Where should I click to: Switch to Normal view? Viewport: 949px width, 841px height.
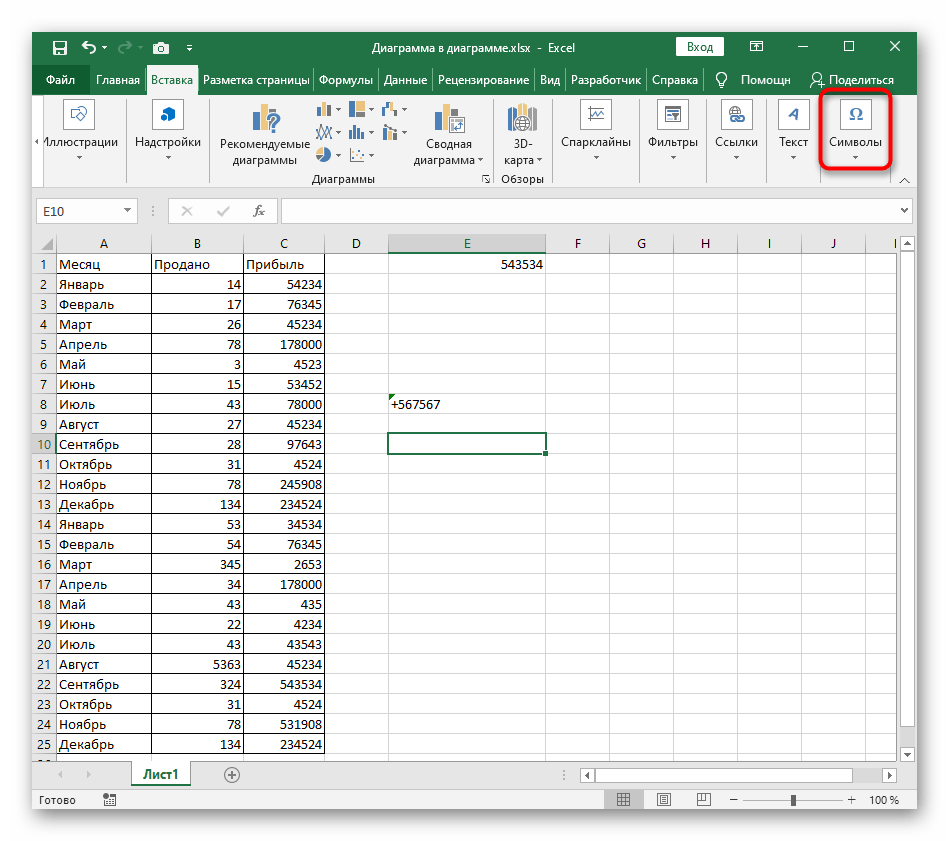623,800
